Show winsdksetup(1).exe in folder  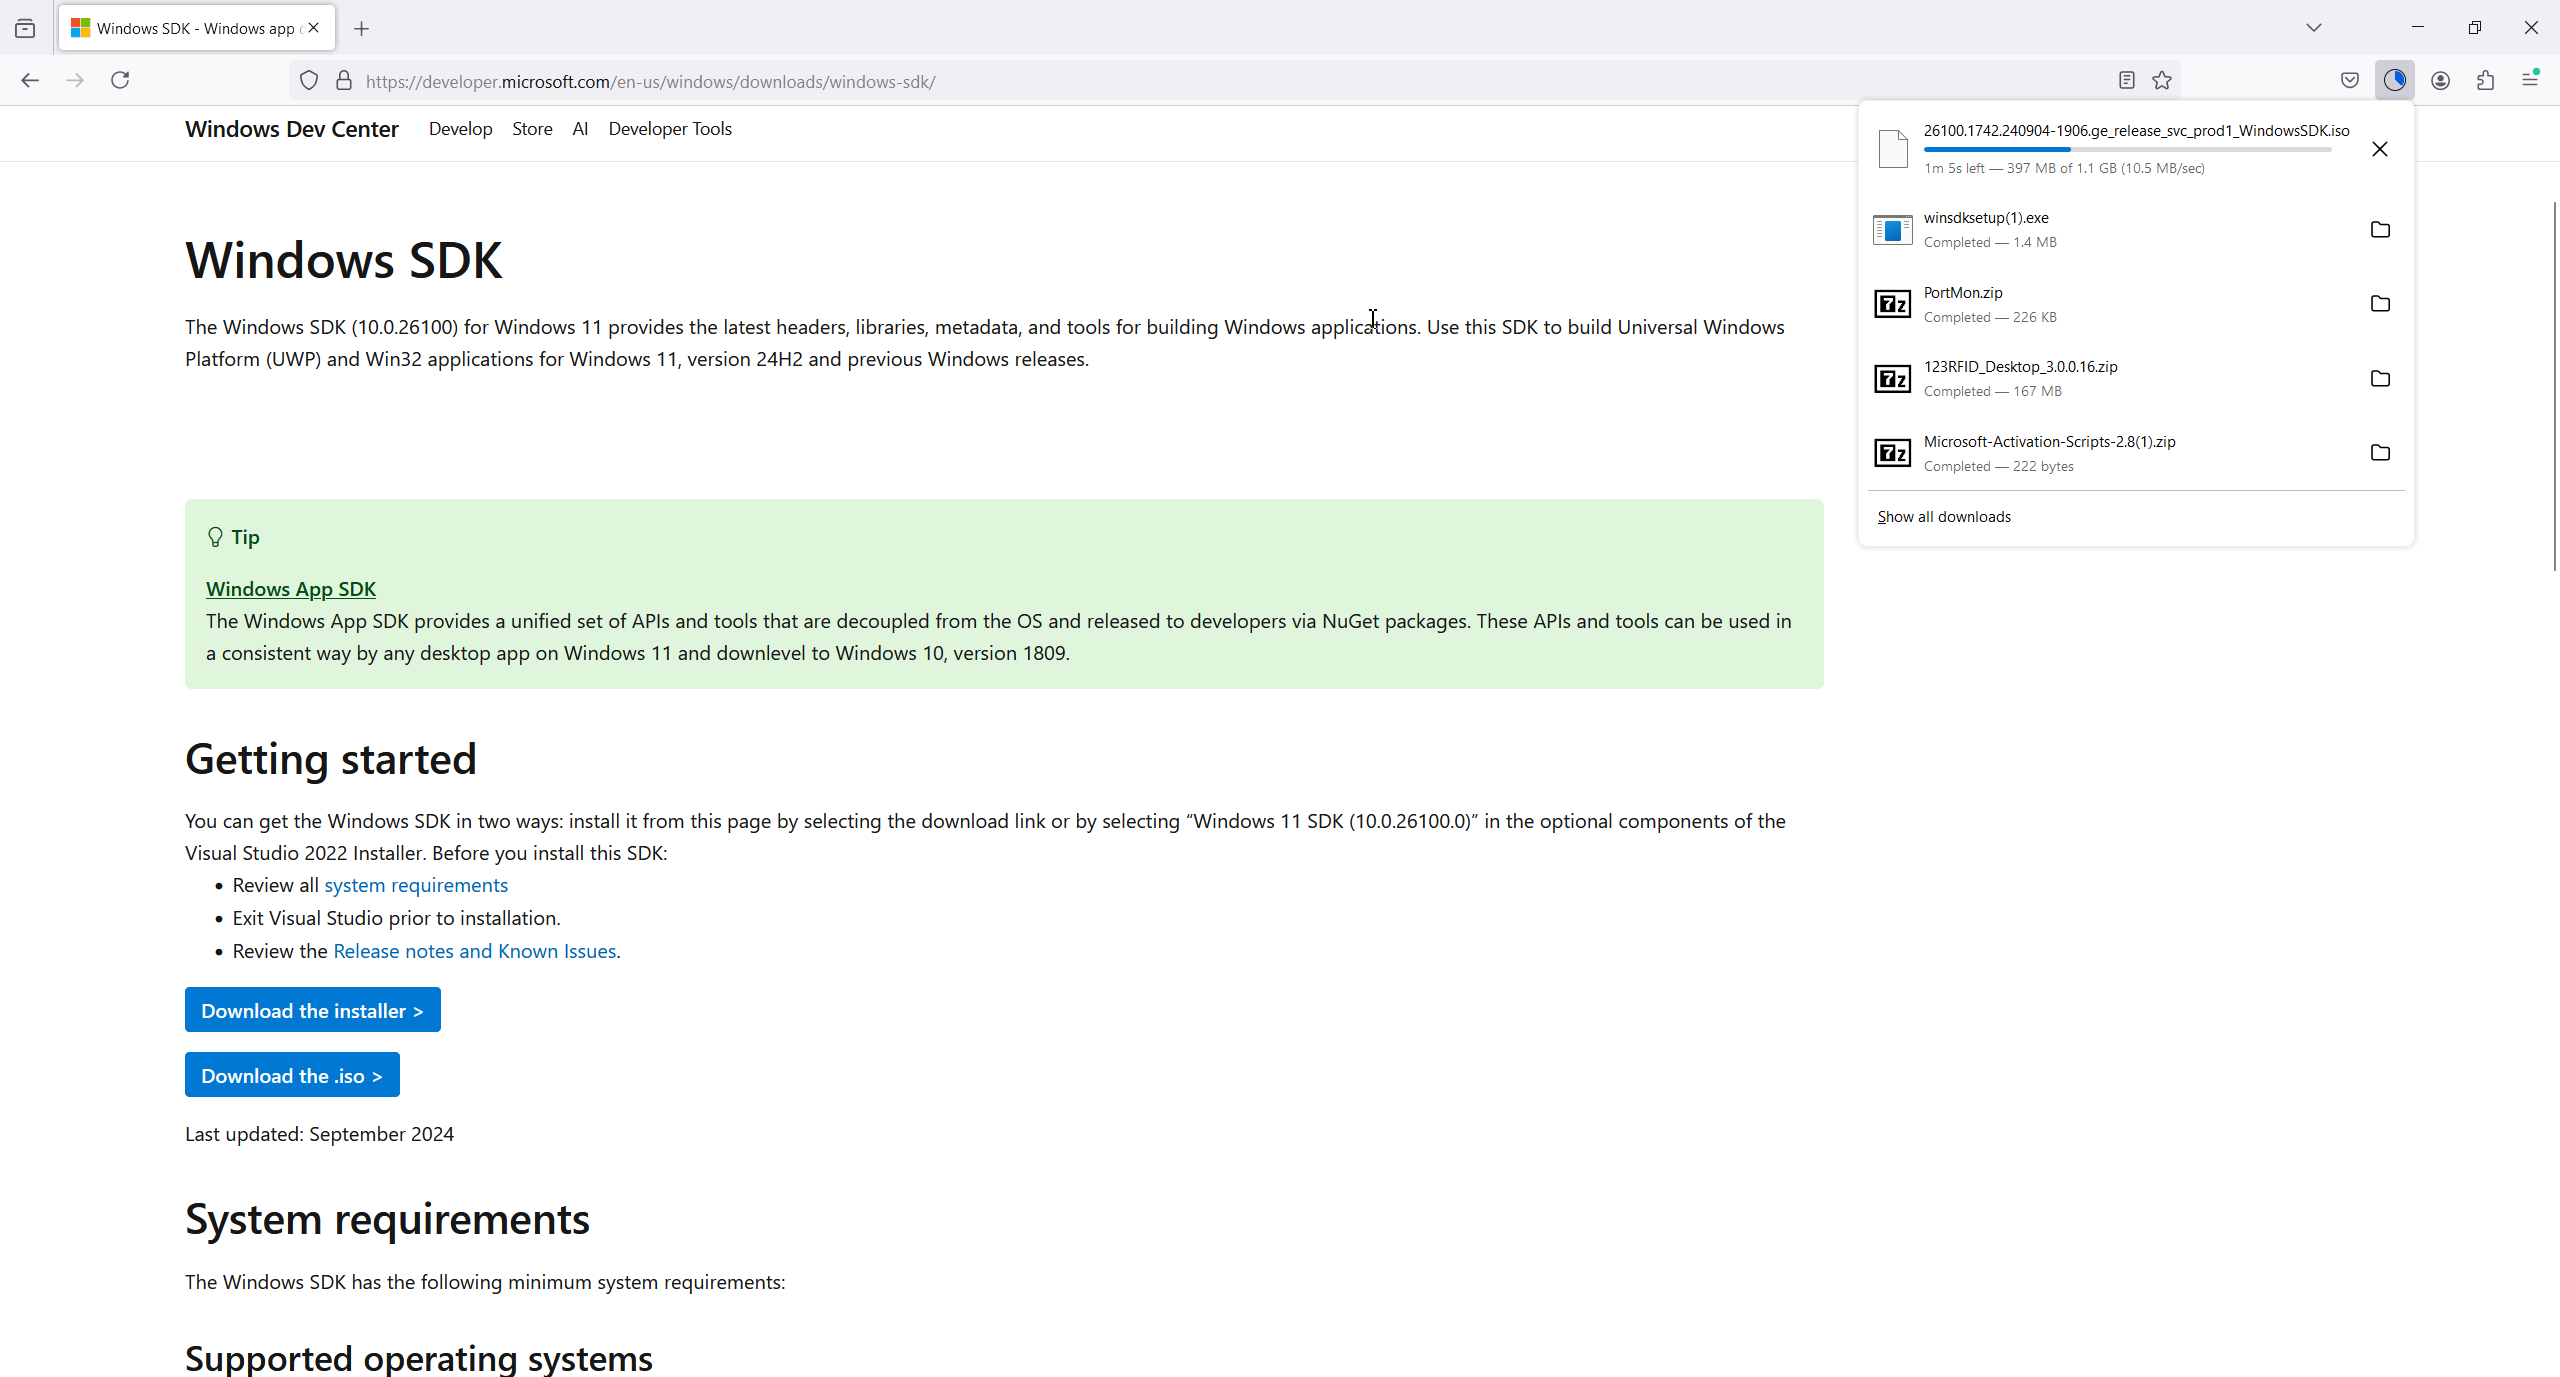[2380, 230]
